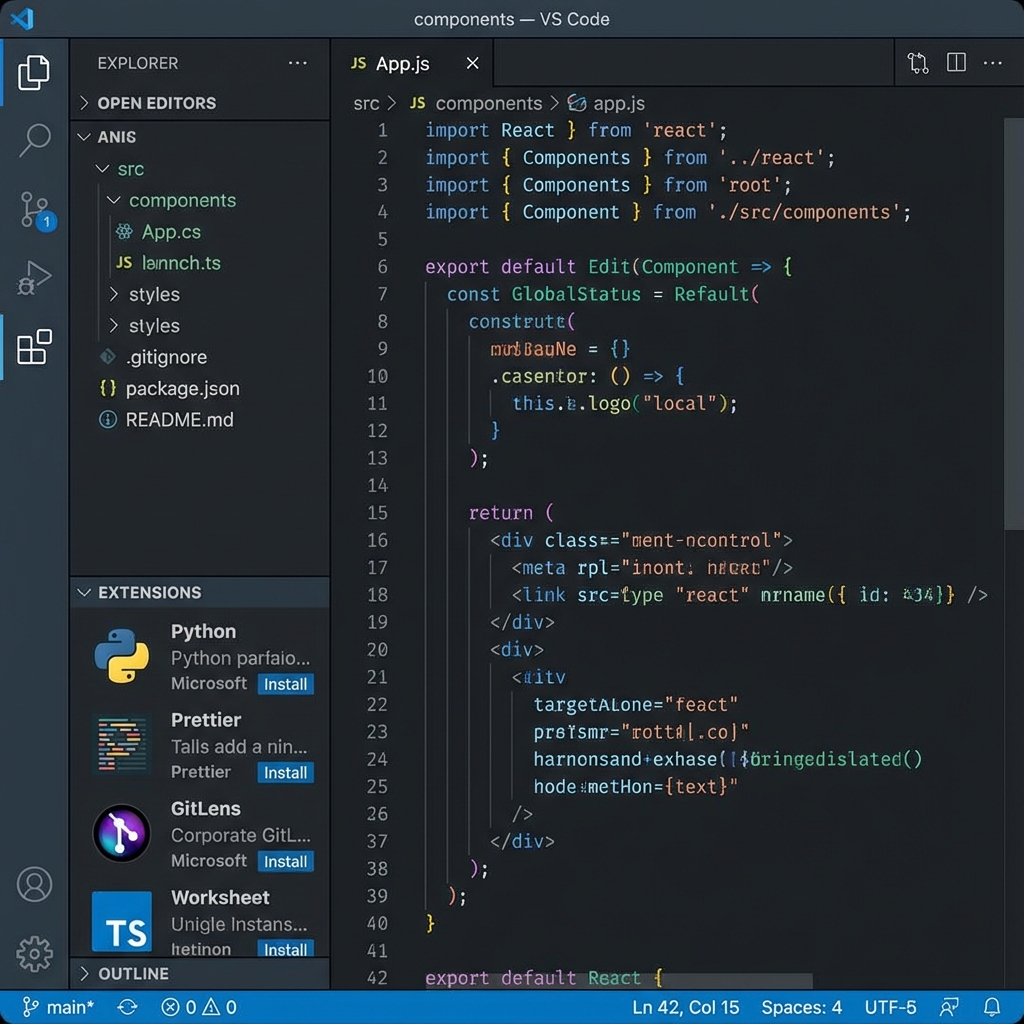Open the Settings gear icon
Image resolution: width=1024 pixels, height=1024 pixels.
click(35, 955)
